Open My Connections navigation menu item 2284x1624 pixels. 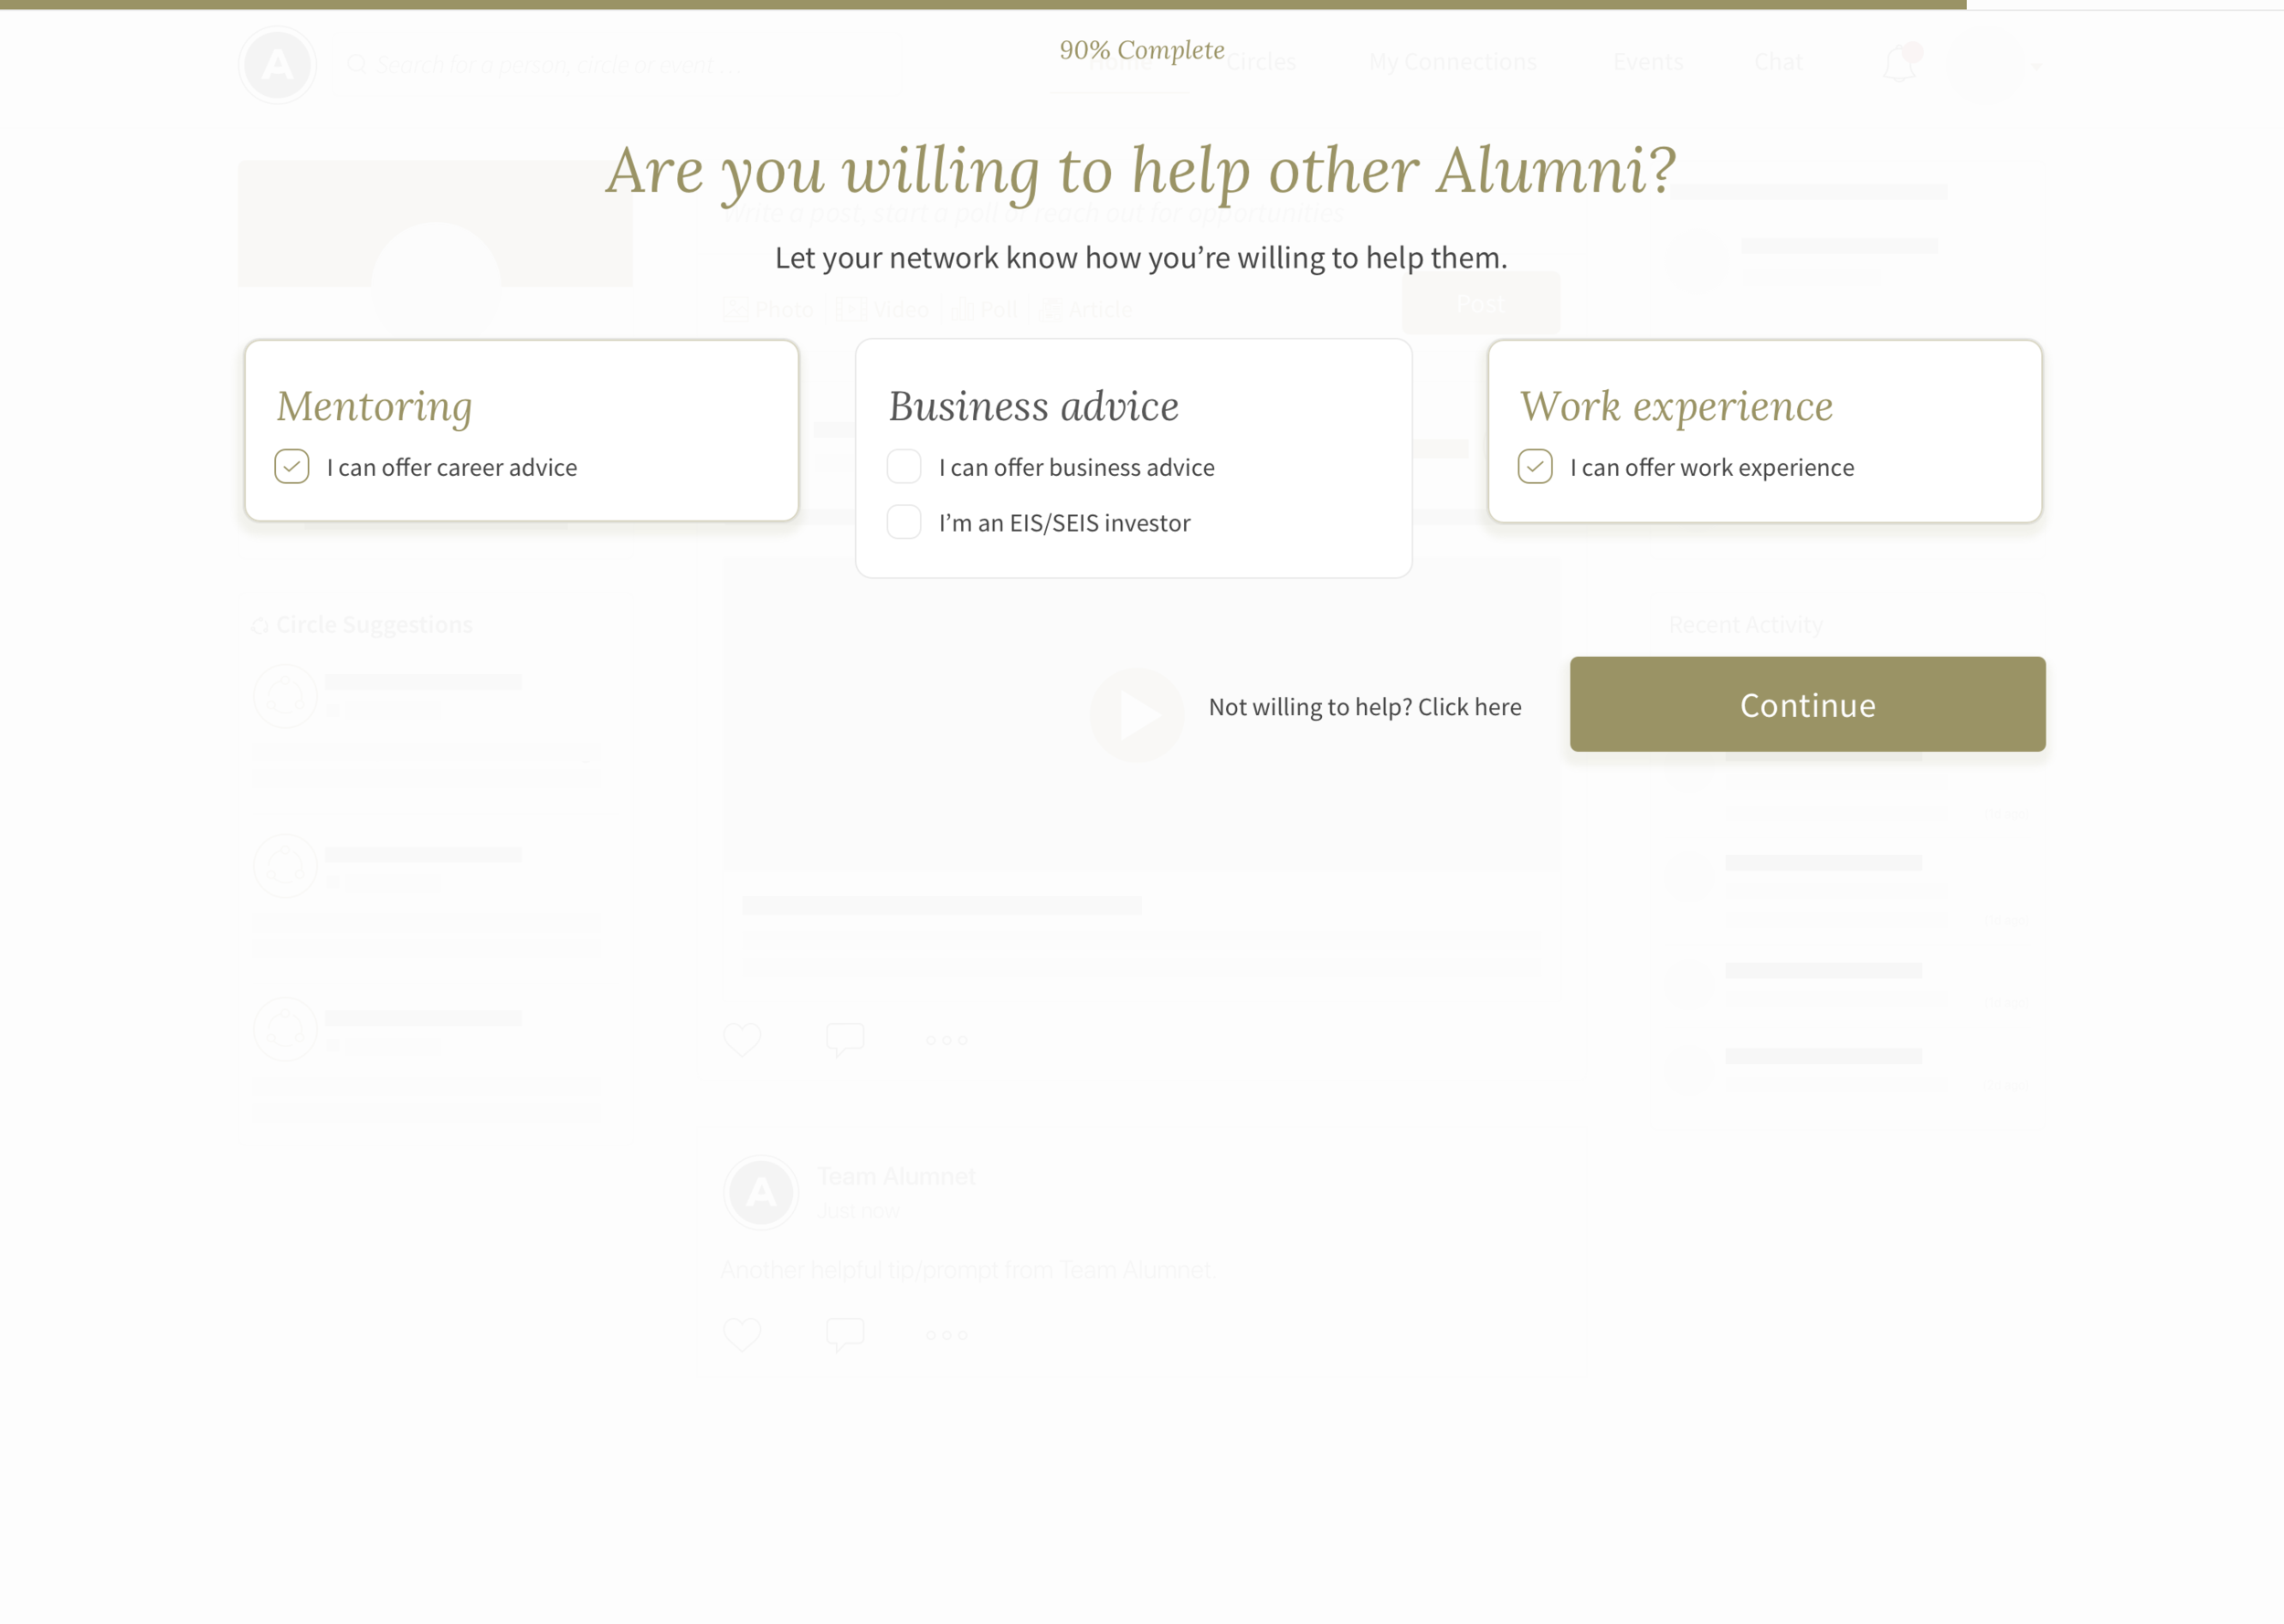[1451, 61]
